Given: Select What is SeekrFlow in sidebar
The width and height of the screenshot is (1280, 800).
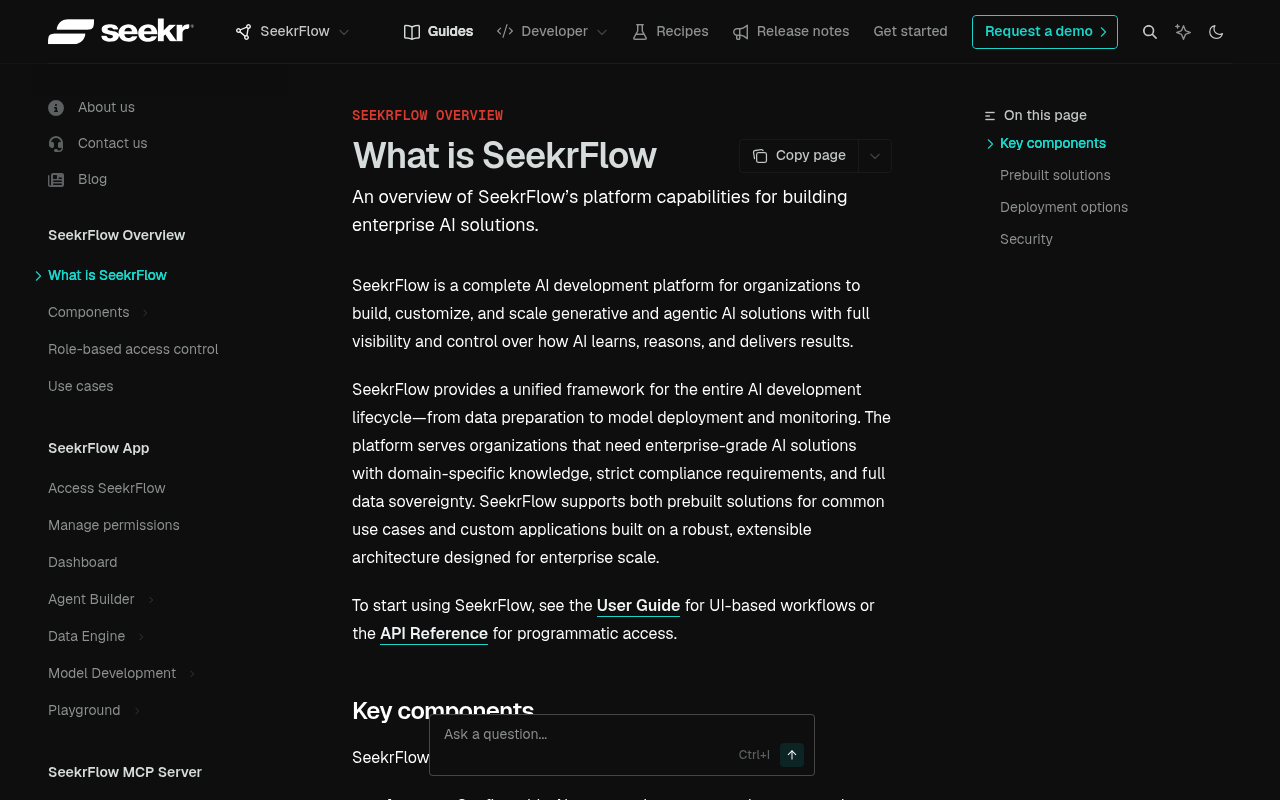Looking at the screenshot, I should 107,275.
